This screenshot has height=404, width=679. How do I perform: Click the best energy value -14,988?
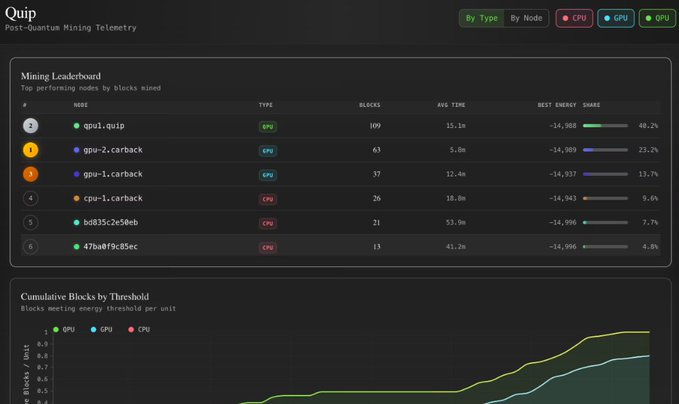point(563,126)
